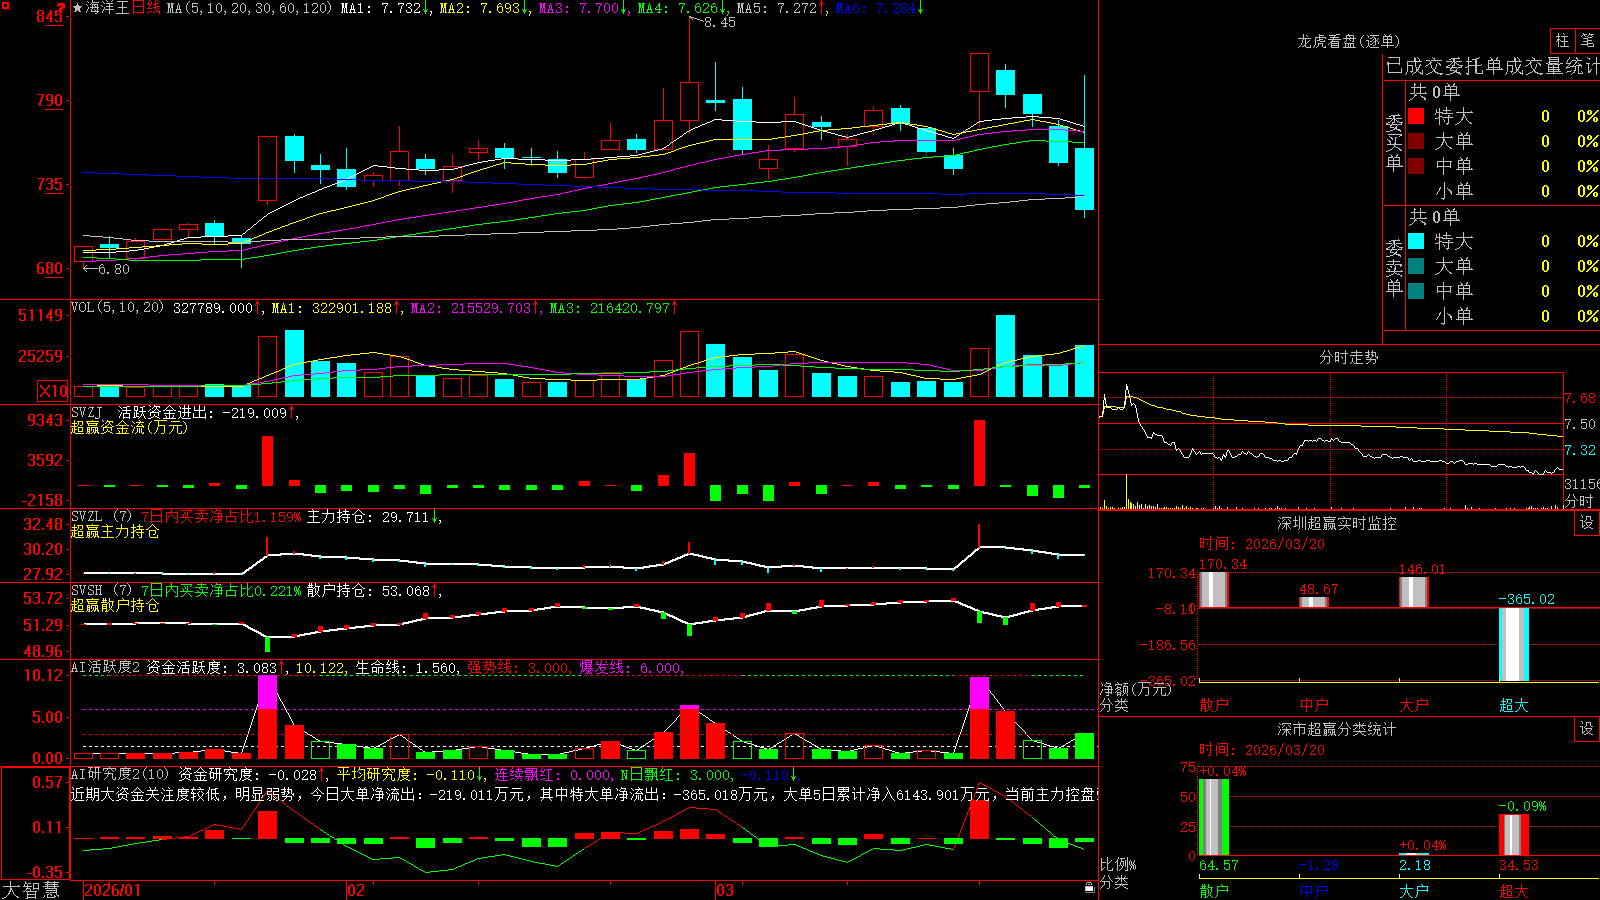Click the 净额(万元) axis label
The height and width of the screenshot is (900, 1600).
tap(1135, 689)
